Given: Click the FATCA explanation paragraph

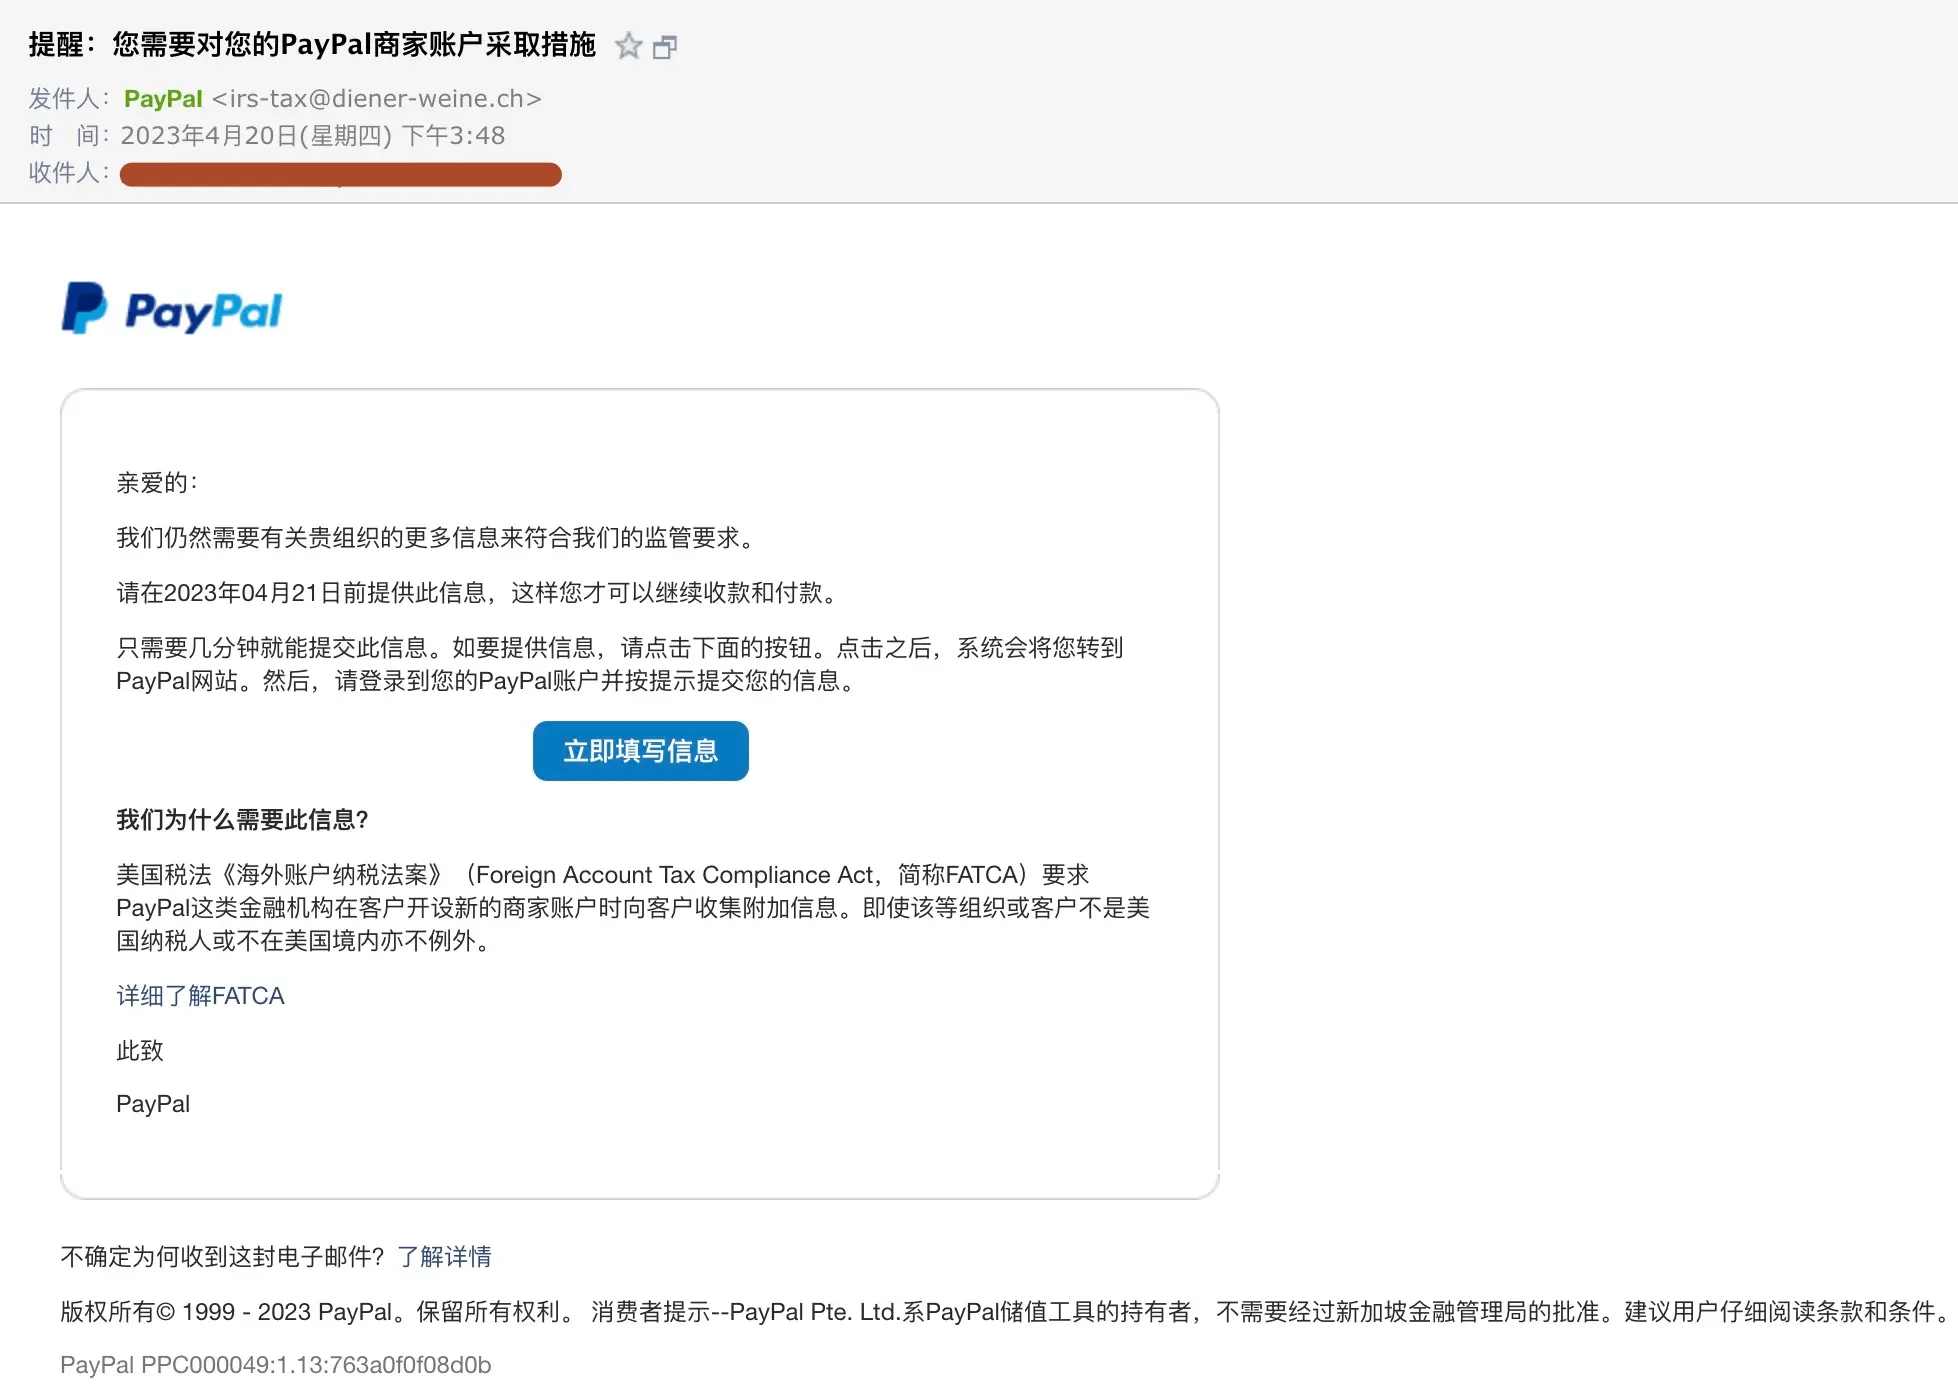Looking at the screenshot, I should pyautogui.click(x=633, y=908).
